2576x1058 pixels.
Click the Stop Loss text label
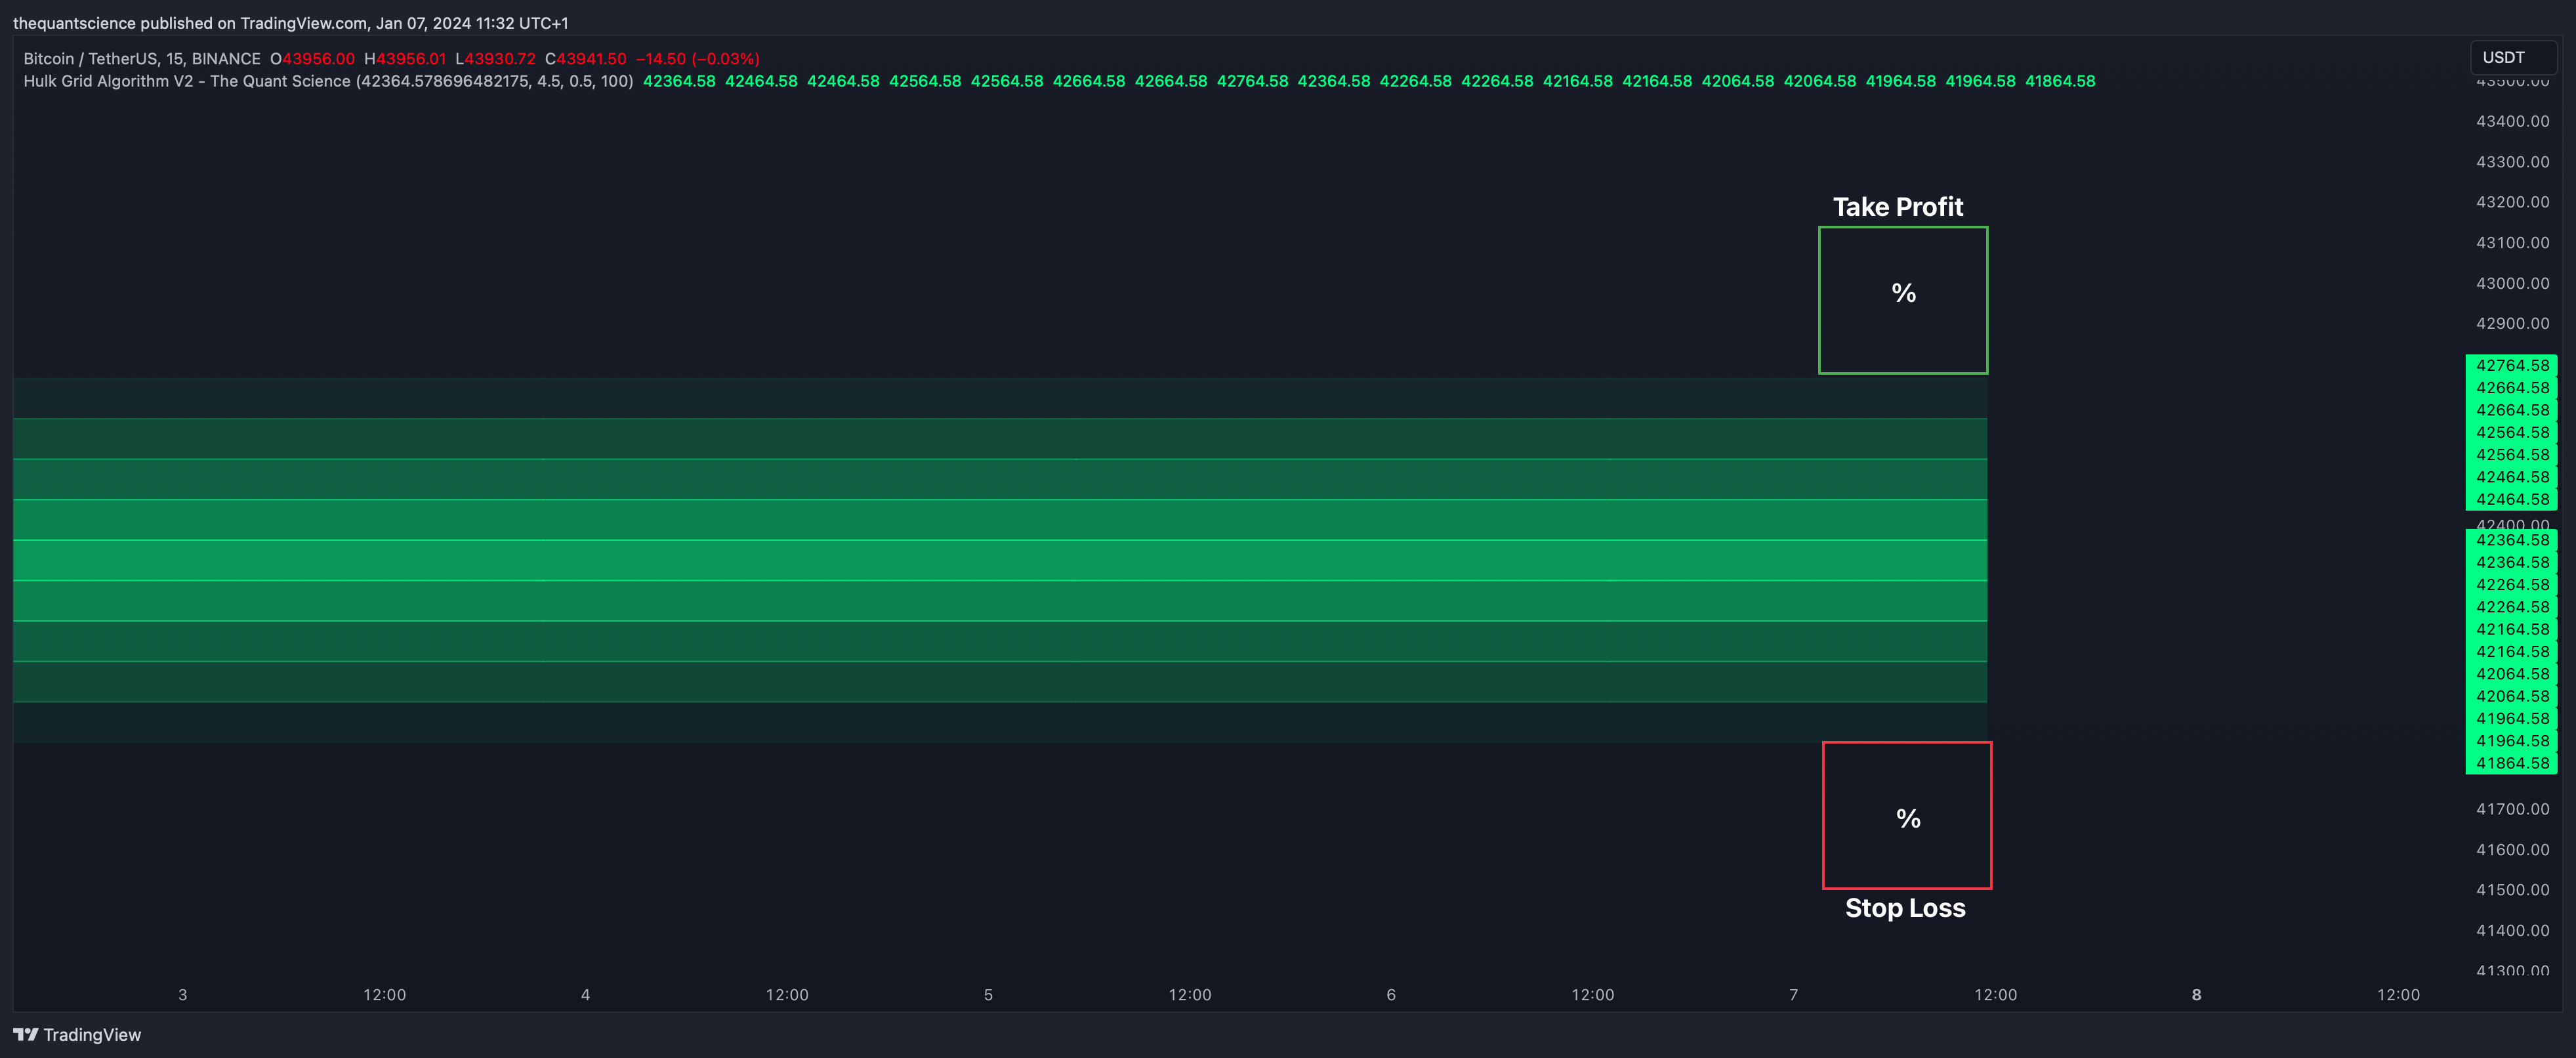click(x=1905, y=908)
